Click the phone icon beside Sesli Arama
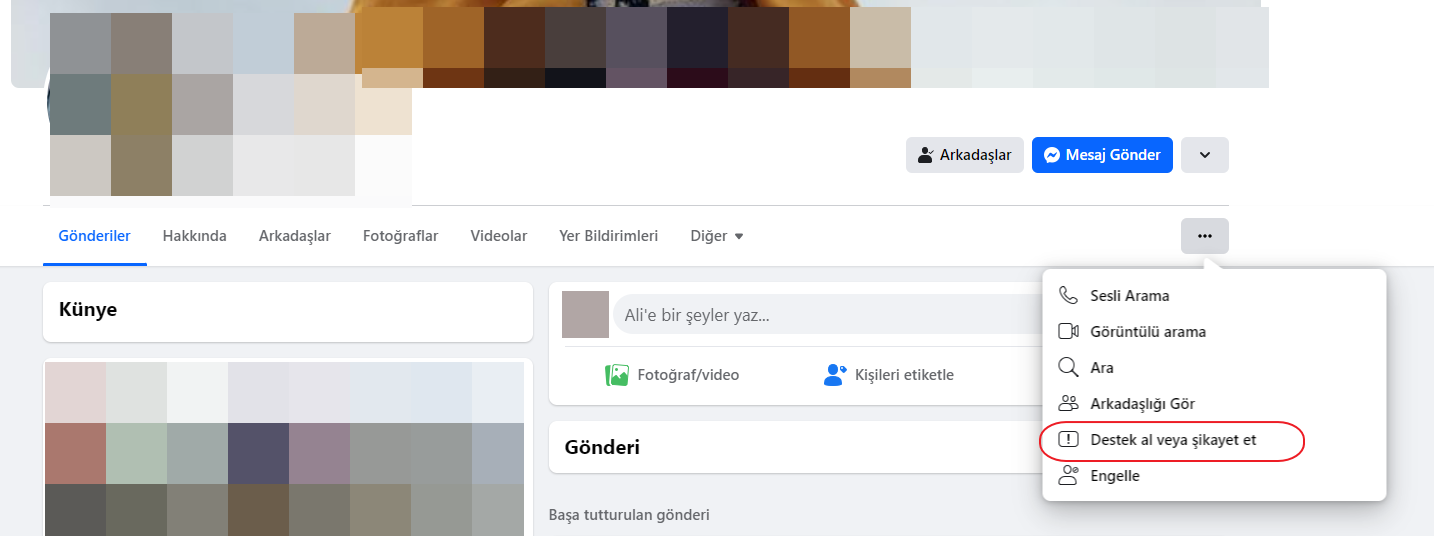 [1069, 296]
